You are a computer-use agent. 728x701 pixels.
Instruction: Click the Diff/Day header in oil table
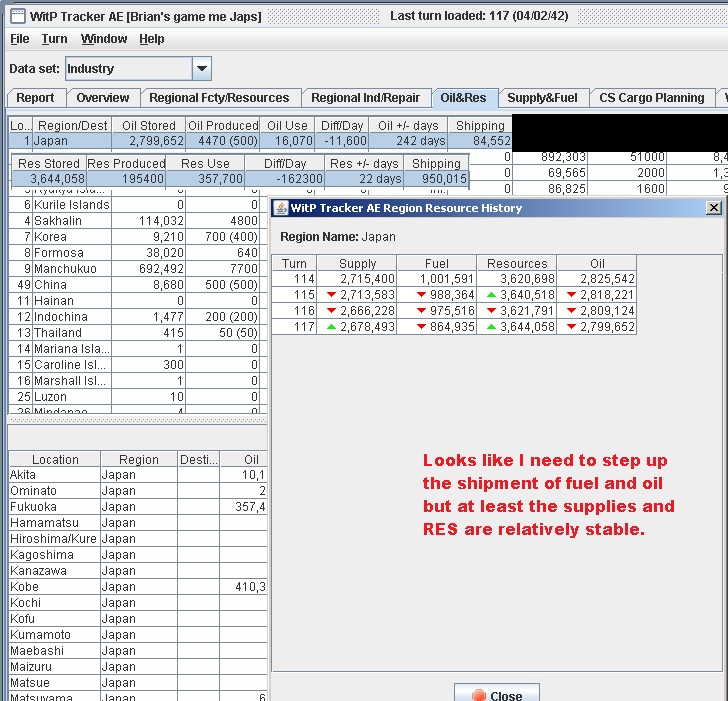pyautogui.click(x=342, y=125)
